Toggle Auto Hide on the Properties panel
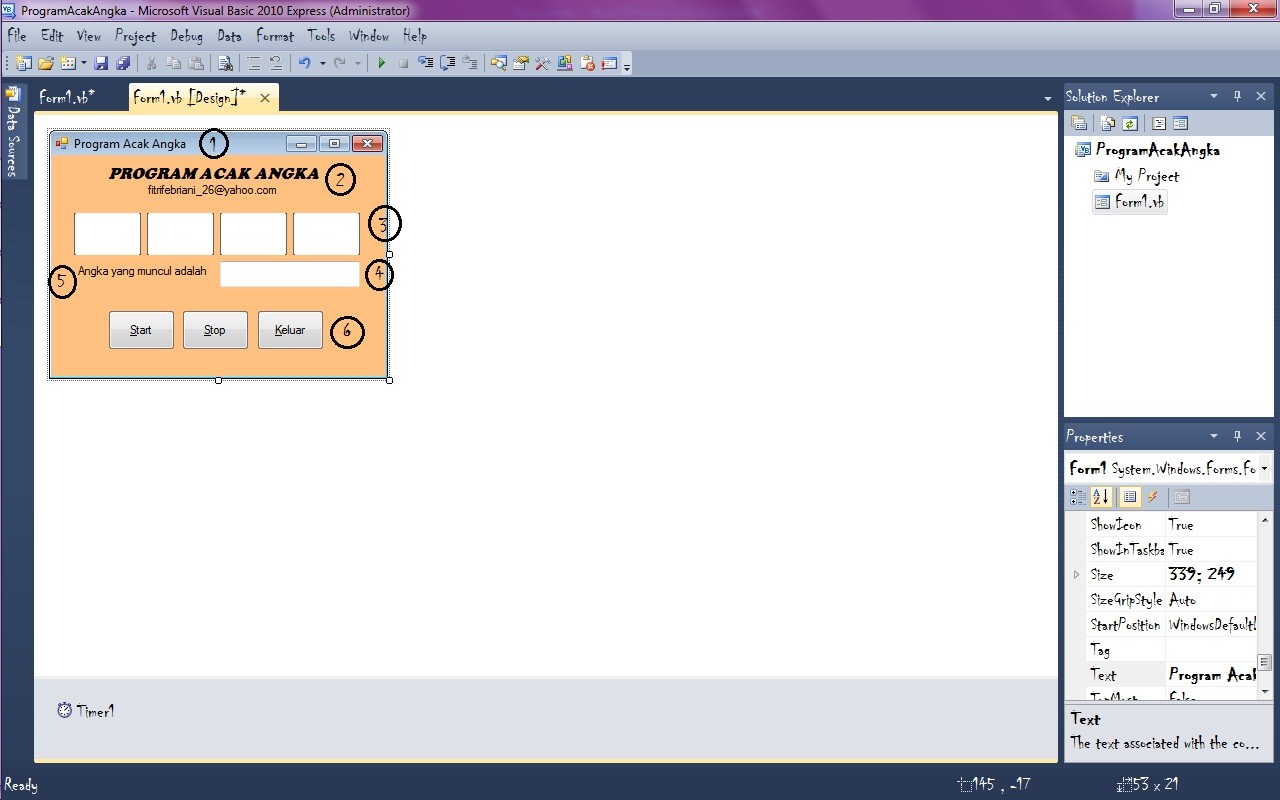This screenshot has width=1280, height=800. click(1237, 436)
